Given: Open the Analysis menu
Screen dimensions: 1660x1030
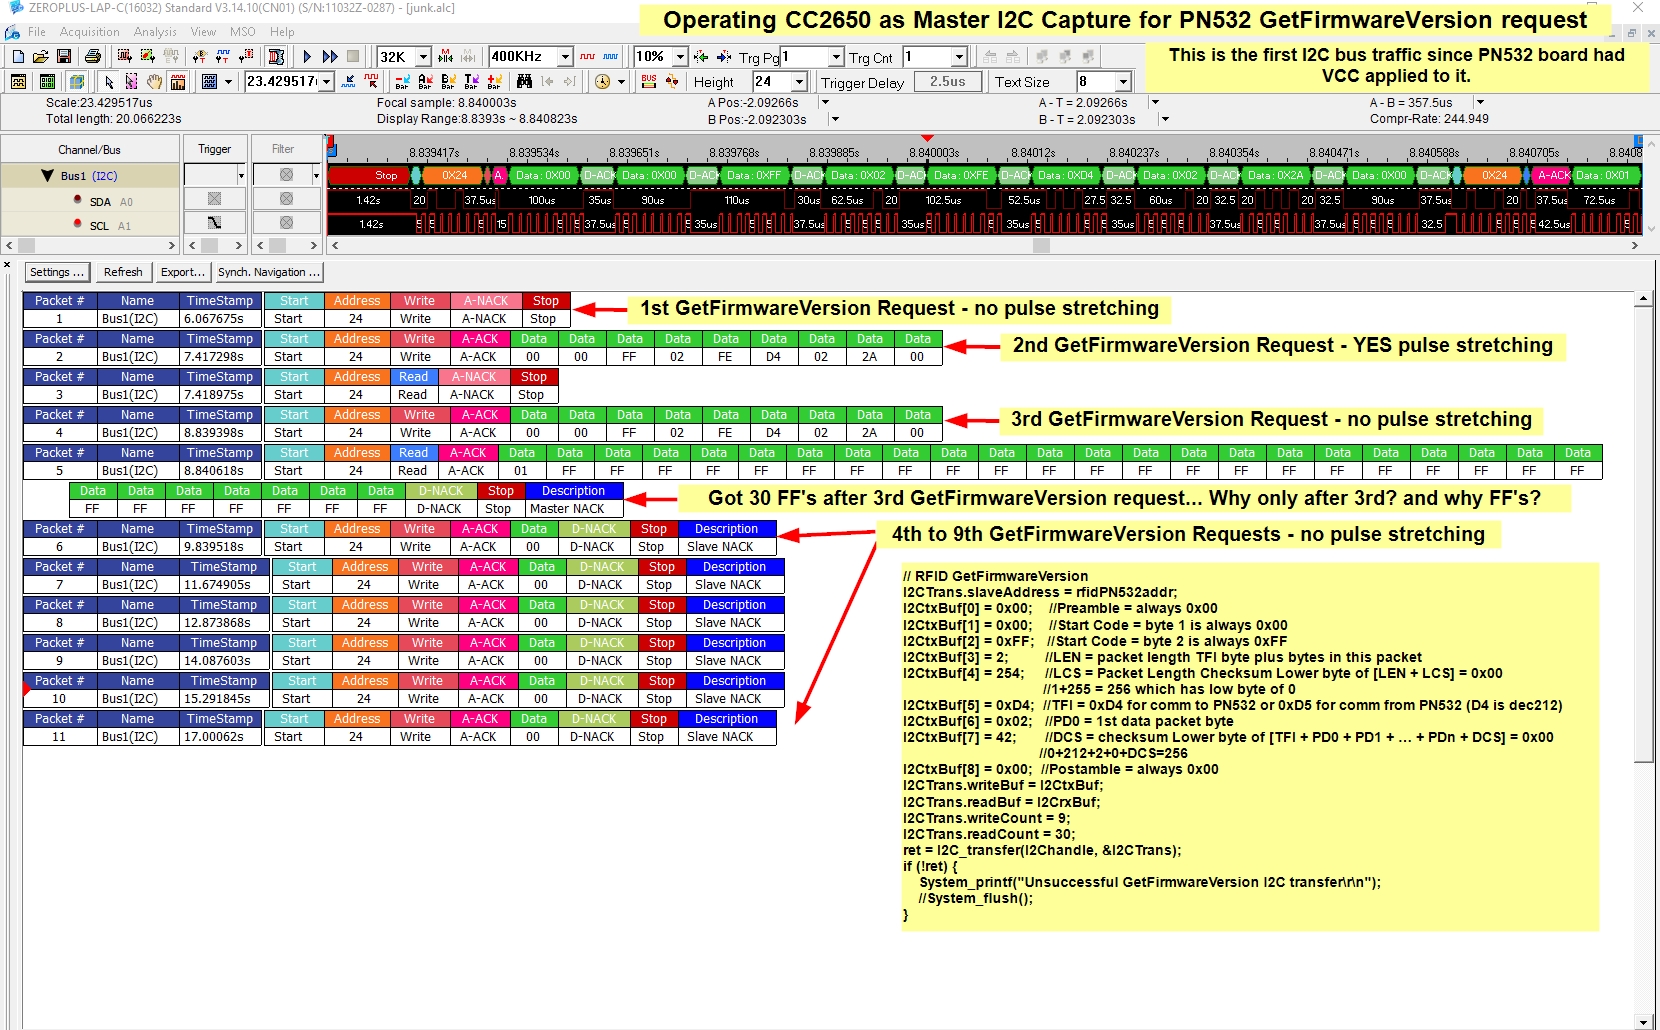Looking at the screenshot, I should [155, 32].
